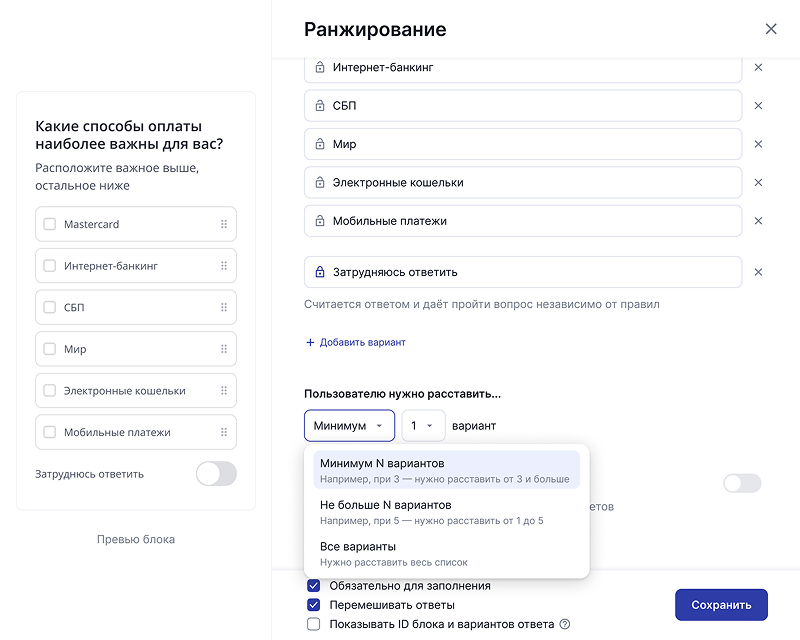Toggle the Затруднюсь ответить switch in preview
Viewport: 800px width, 640px height.
[216, 473]
